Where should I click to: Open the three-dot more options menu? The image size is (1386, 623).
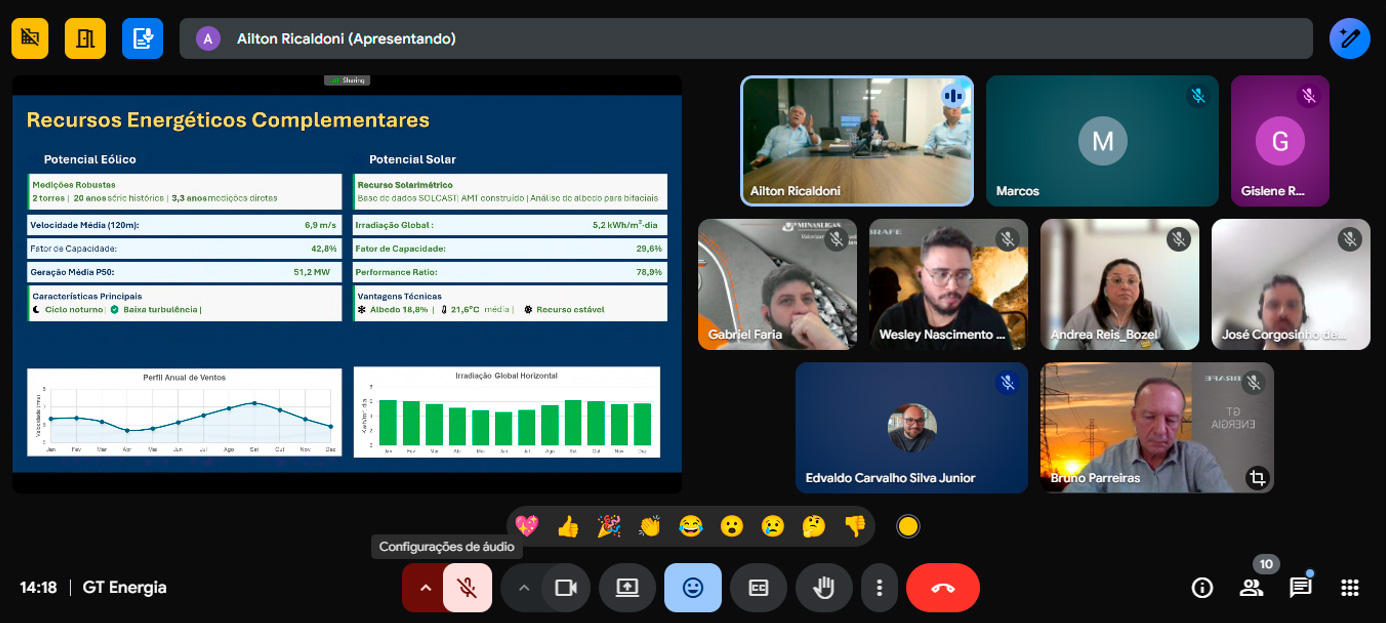click(879, 588)
